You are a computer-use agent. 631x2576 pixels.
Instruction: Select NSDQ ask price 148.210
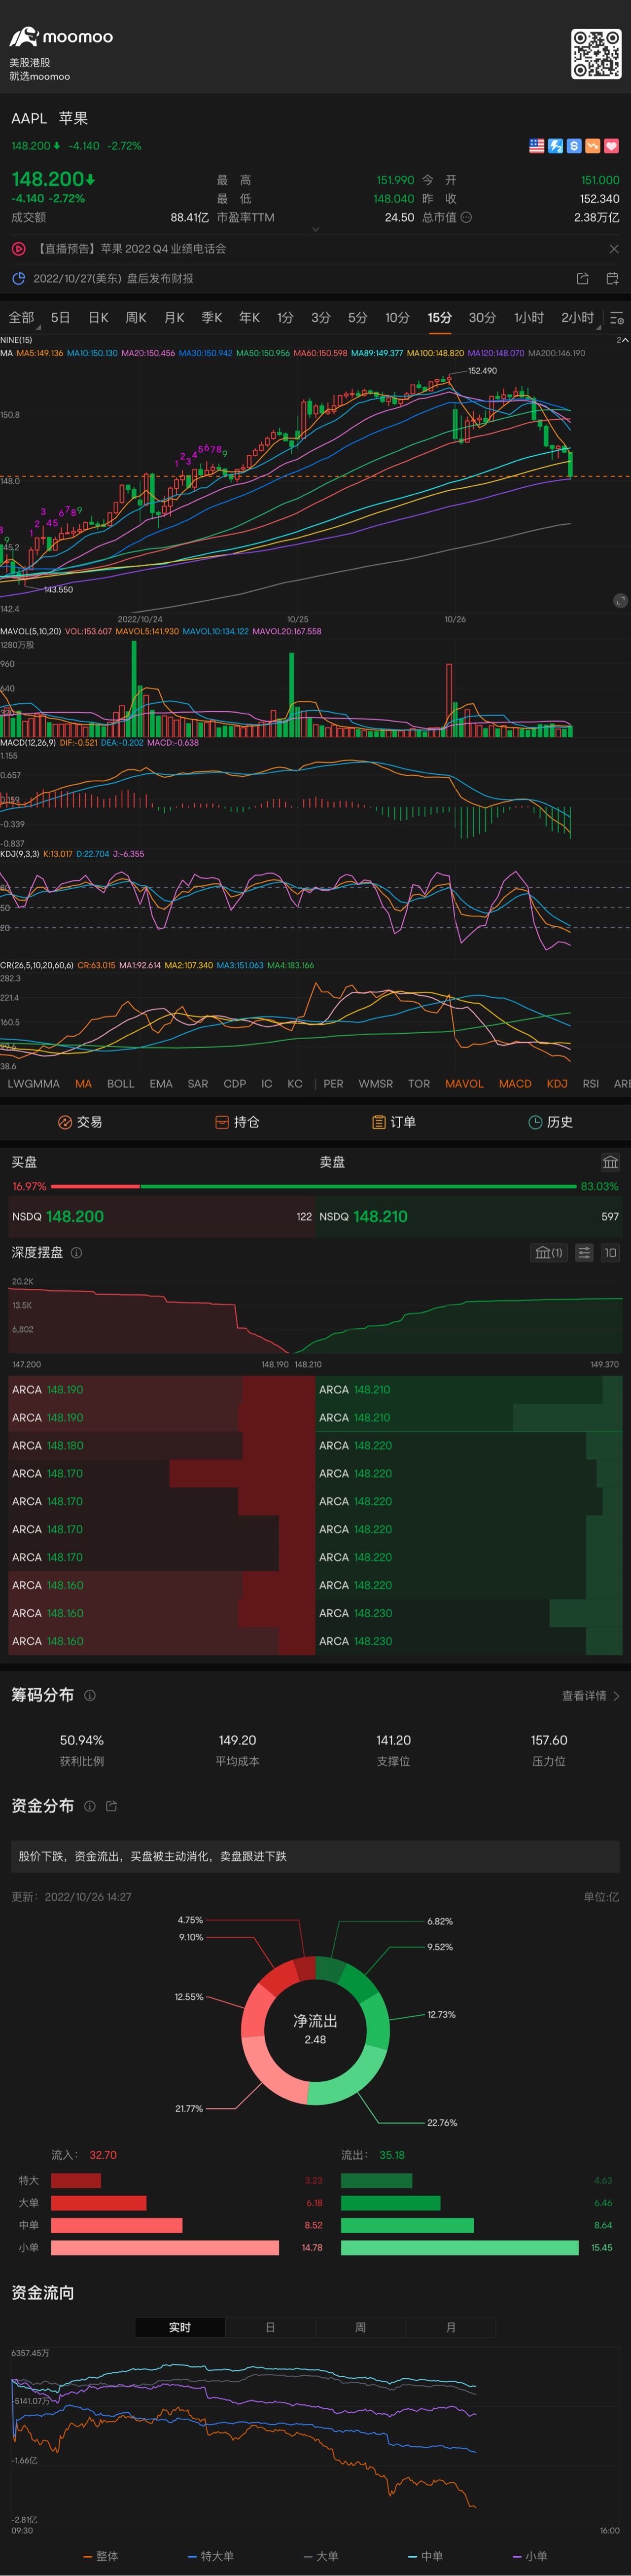pos(470,1217)
